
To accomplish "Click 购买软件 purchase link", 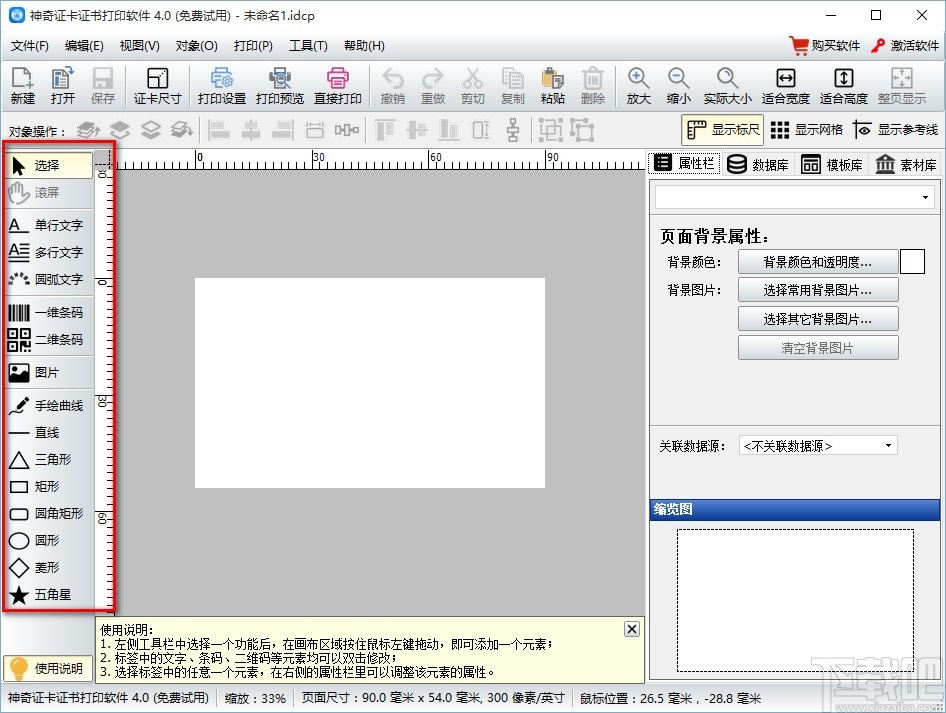I will [x=824, y=46].
